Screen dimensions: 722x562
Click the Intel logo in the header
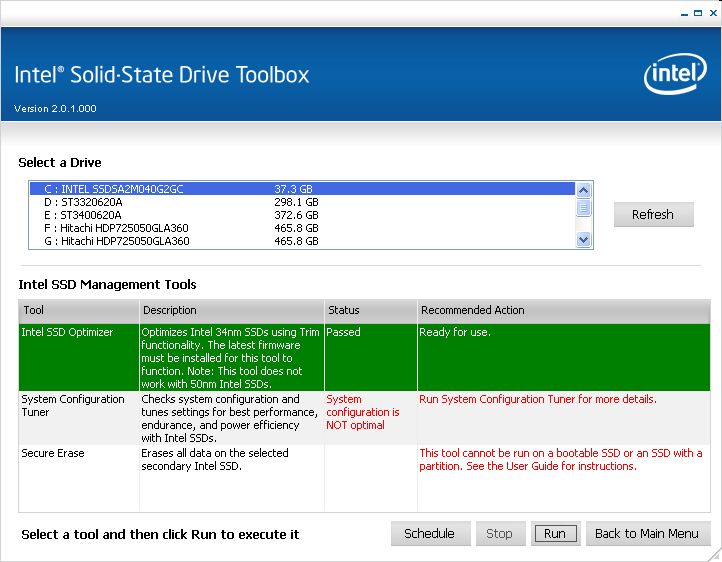[x=675, y=74]
